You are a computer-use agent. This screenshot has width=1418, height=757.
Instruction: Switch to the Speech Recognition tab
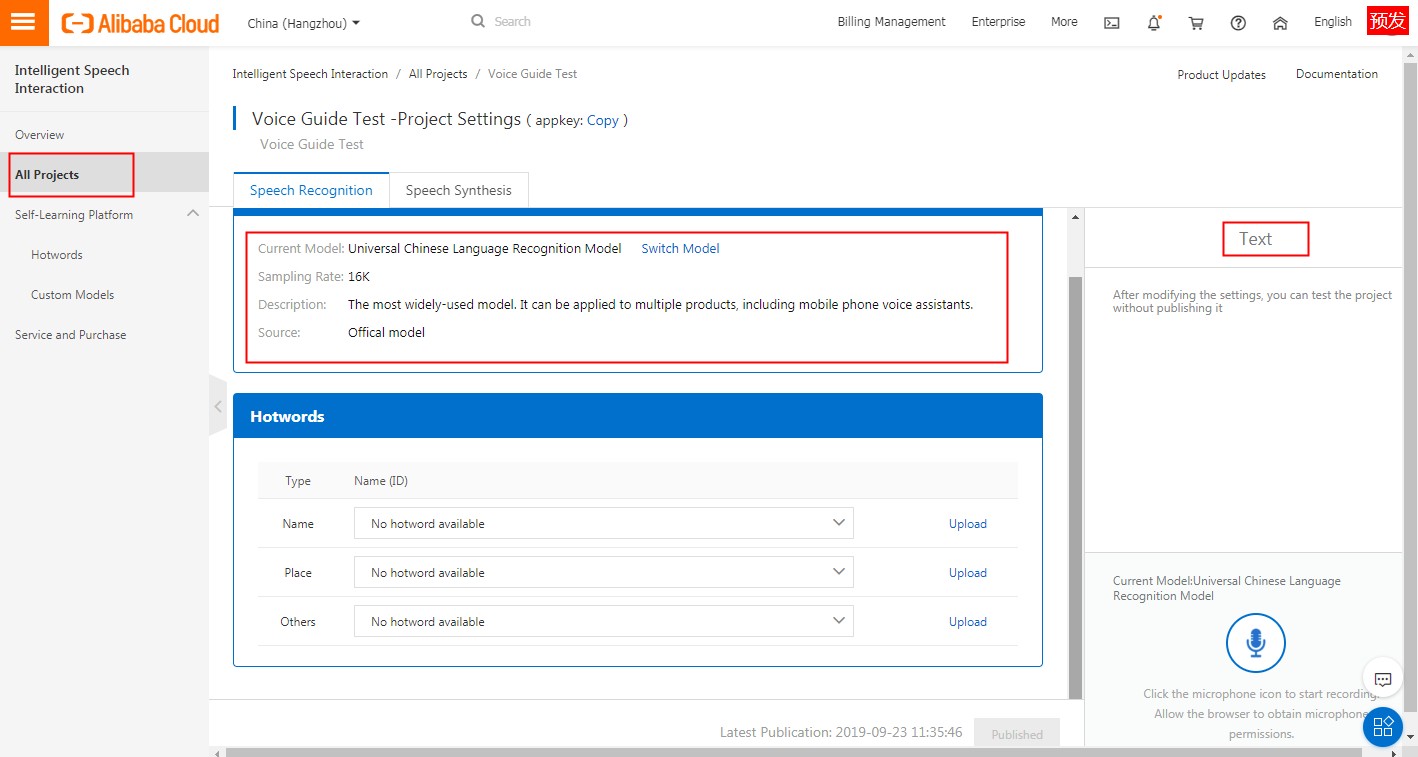coord(311,190)
